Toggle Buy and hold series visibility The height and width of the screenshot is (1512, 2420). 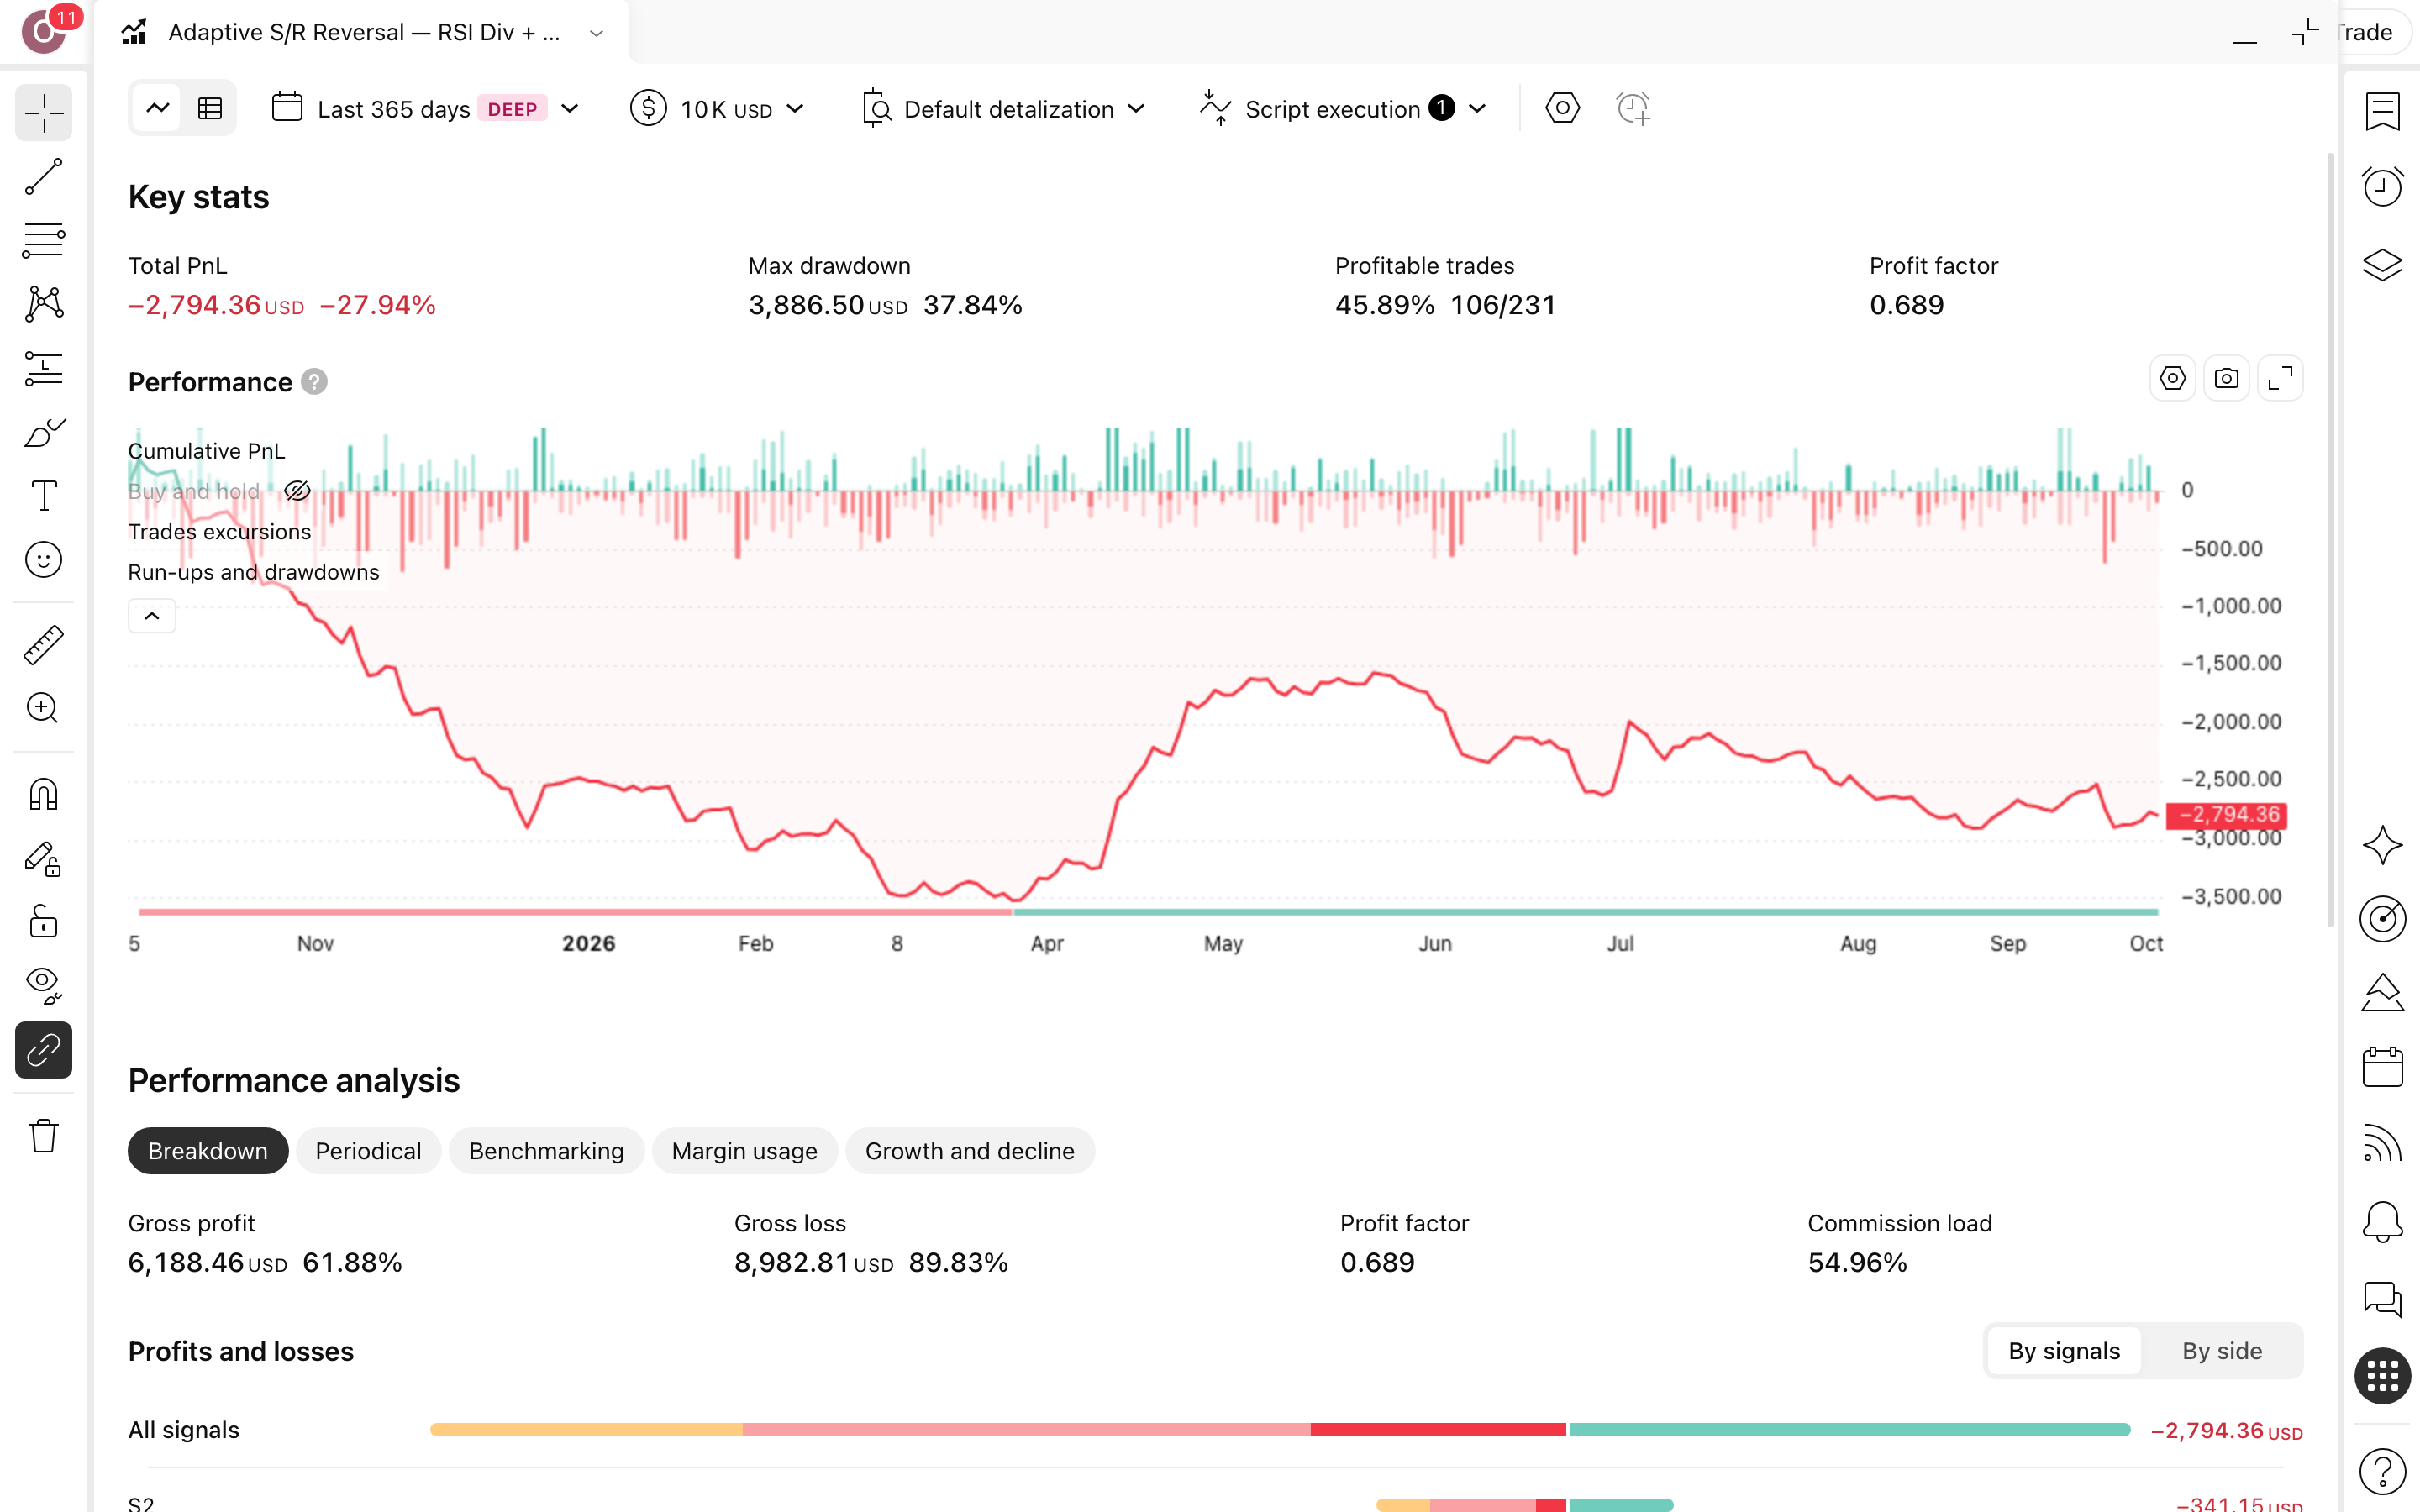coord(297,491)
